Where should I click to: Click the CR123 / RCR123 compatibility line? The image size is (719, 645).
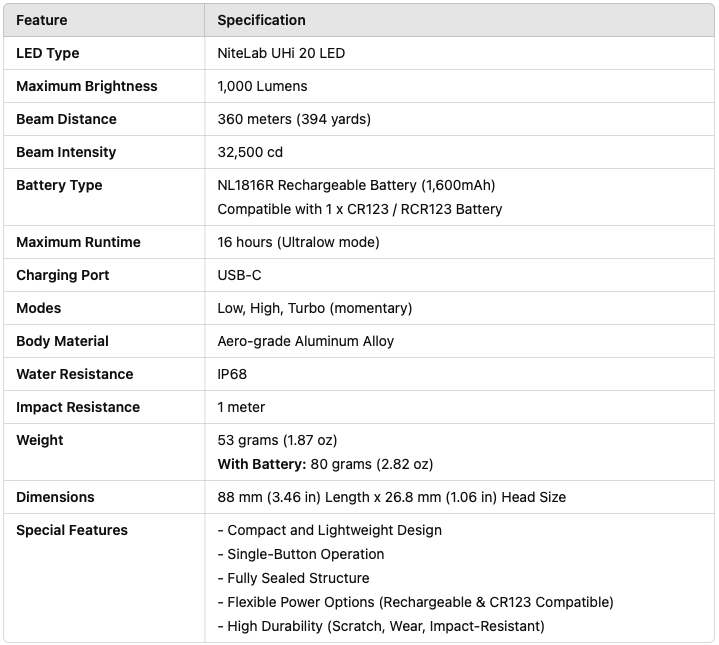[x=359, y=209]
